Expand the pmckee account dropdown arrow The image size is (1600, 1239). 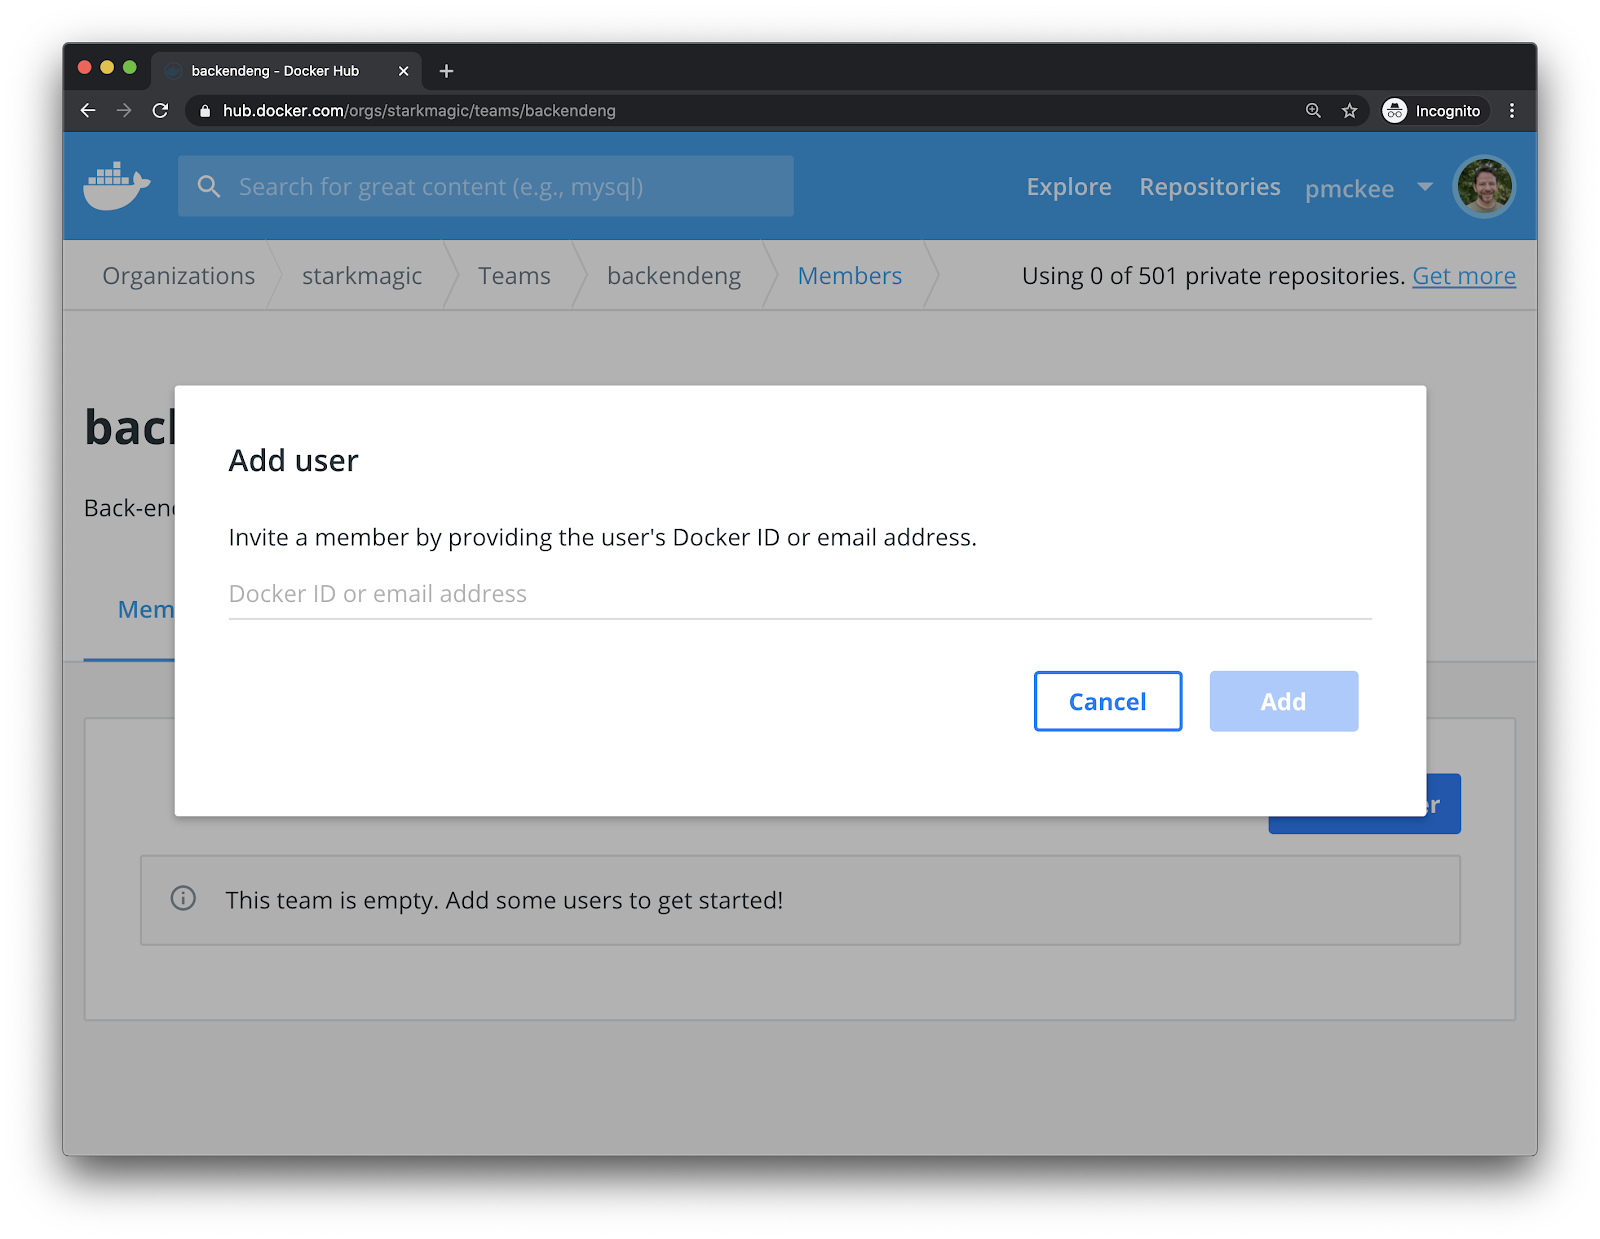point(1425,187)
